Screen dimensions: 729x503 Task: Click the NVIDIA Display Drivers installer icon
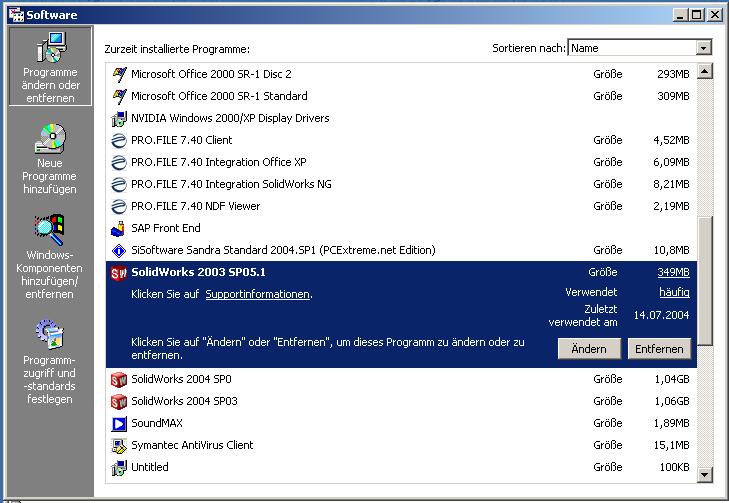(x=119, y=119)
